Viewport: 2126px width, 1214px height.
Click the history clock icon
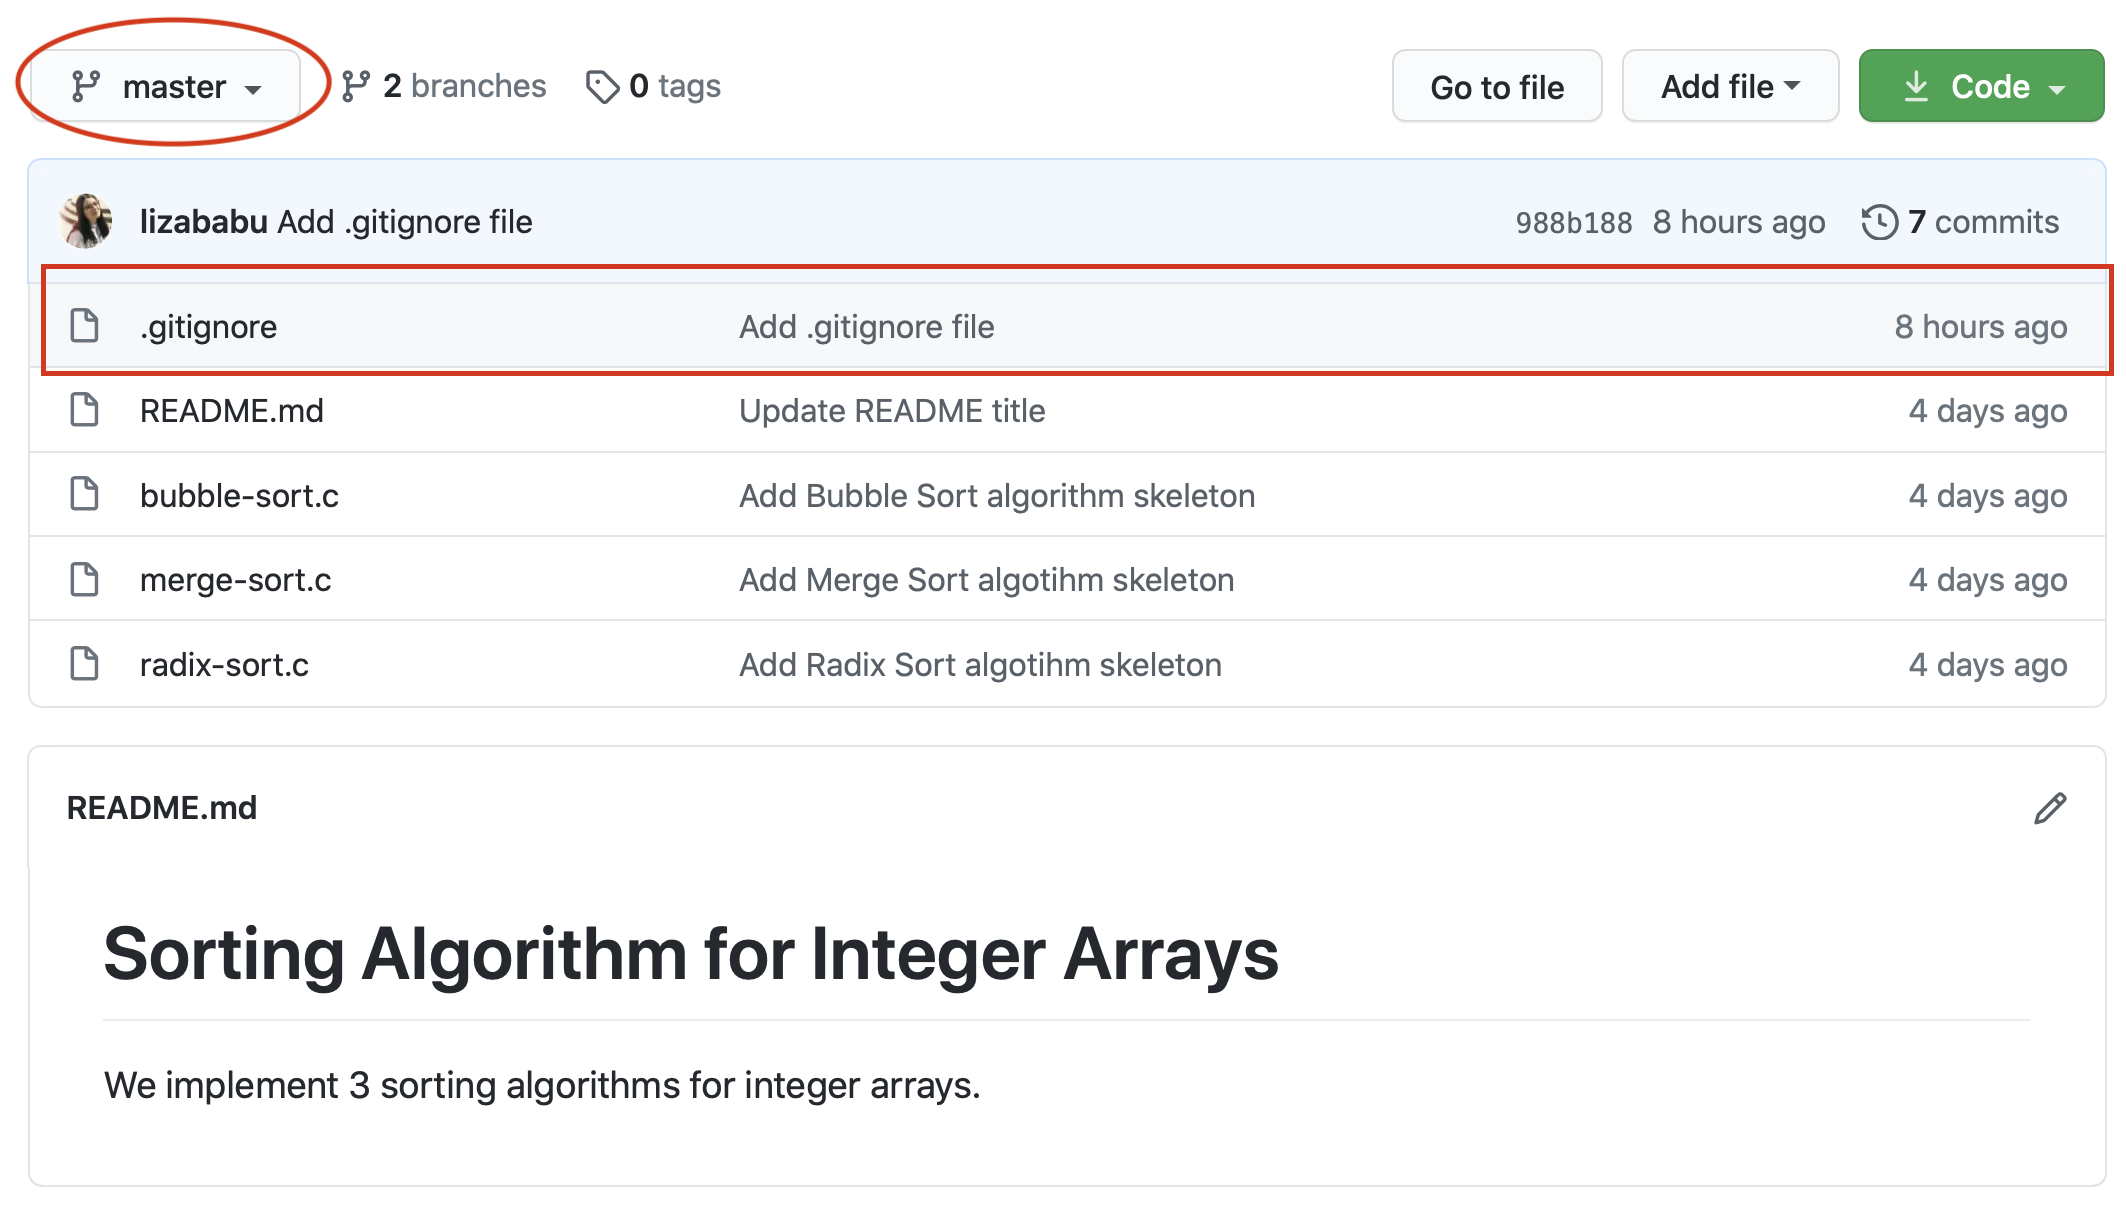[1880, 222]
